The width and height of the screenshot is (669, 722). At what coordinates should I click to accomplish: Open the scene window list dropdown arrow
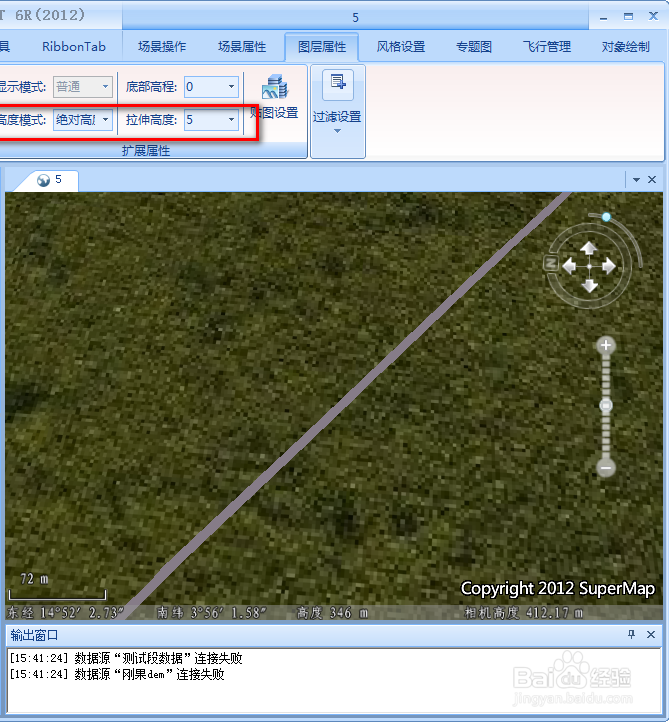coord(636,180)
